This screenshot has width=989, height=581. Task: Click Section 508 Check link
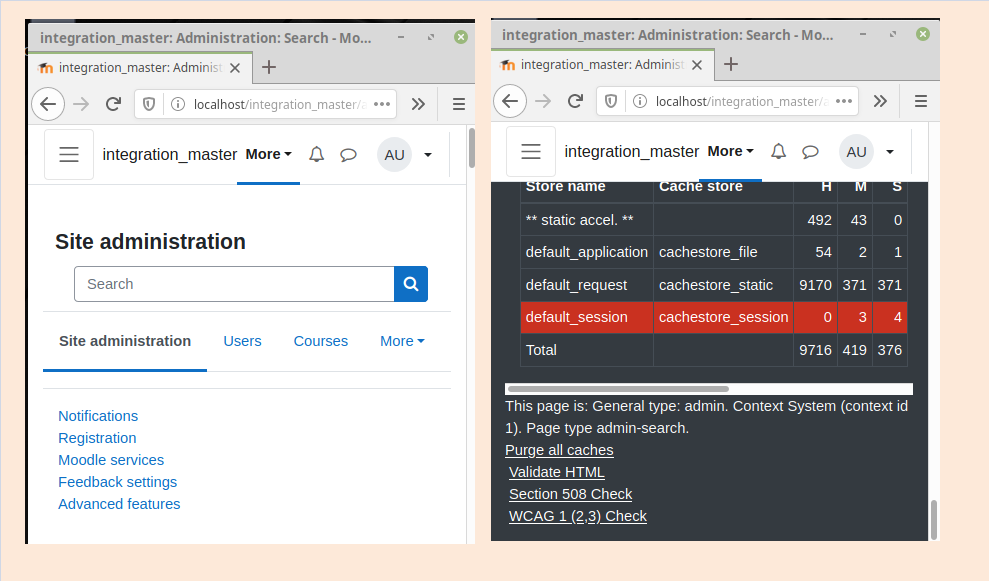(570, 495)
